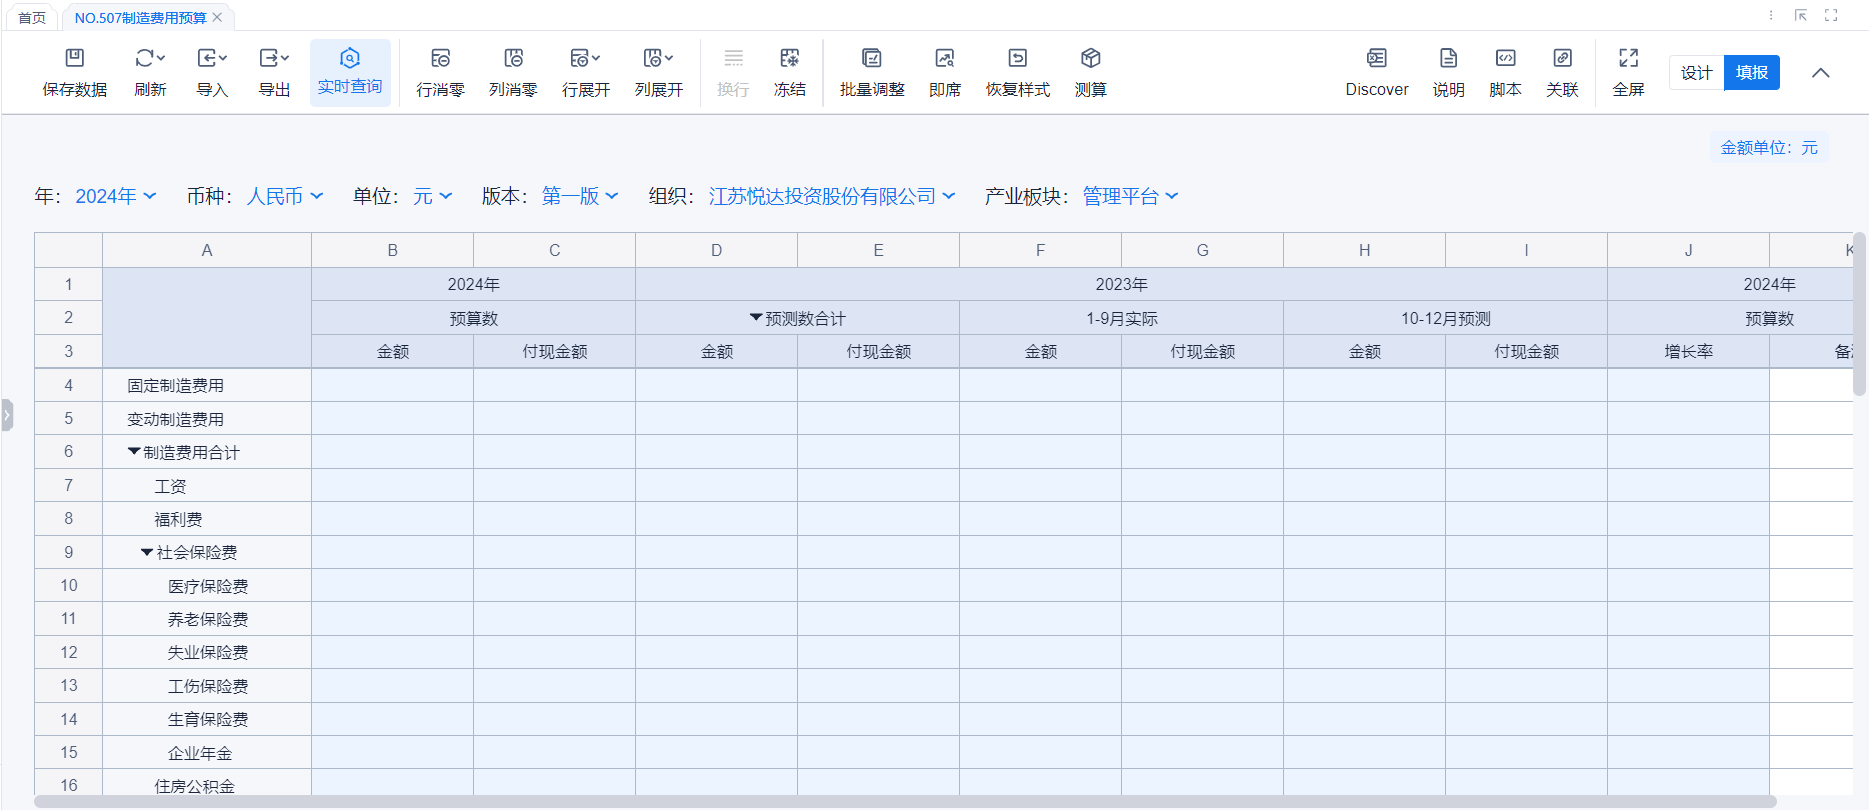
Task: Click the 行消零 icon
Action: click(x=440, y=59)
